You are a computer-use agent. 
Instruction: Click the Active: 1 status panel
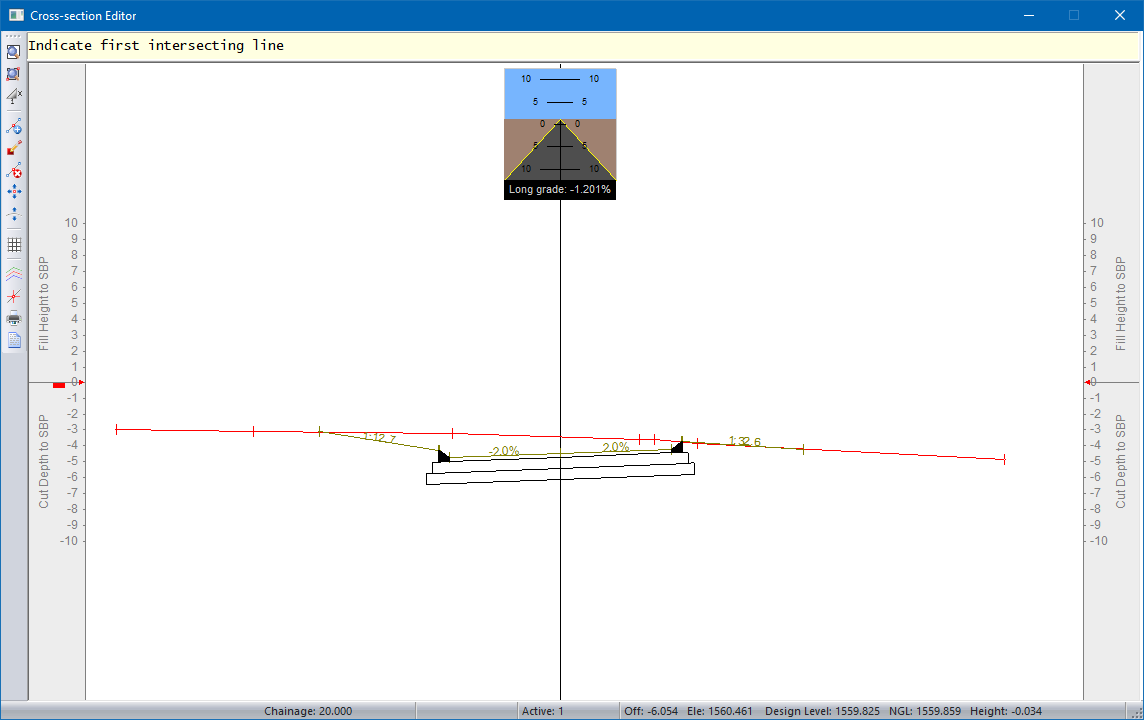tap(543, 711)
